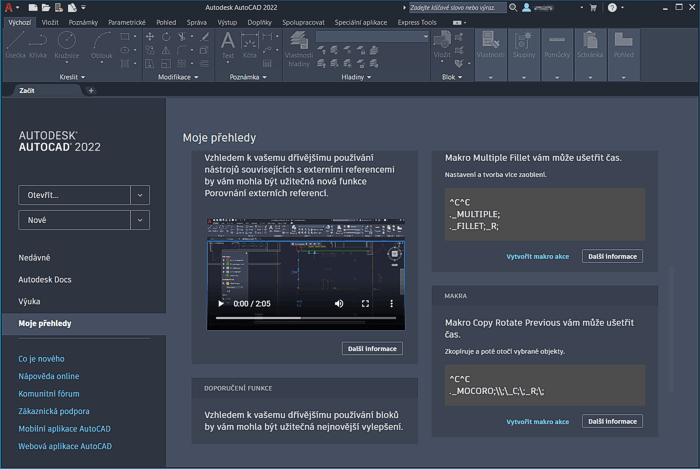This screenshot has height=469, width=700.
Task: Switch to the Vložit ribbon tab
Action: click(x=50, y=22)
